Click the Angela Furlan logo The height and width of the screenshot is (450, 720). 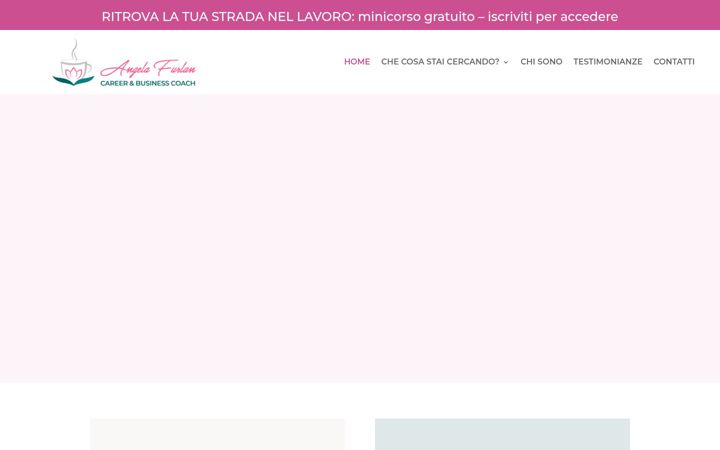point(124,63)
